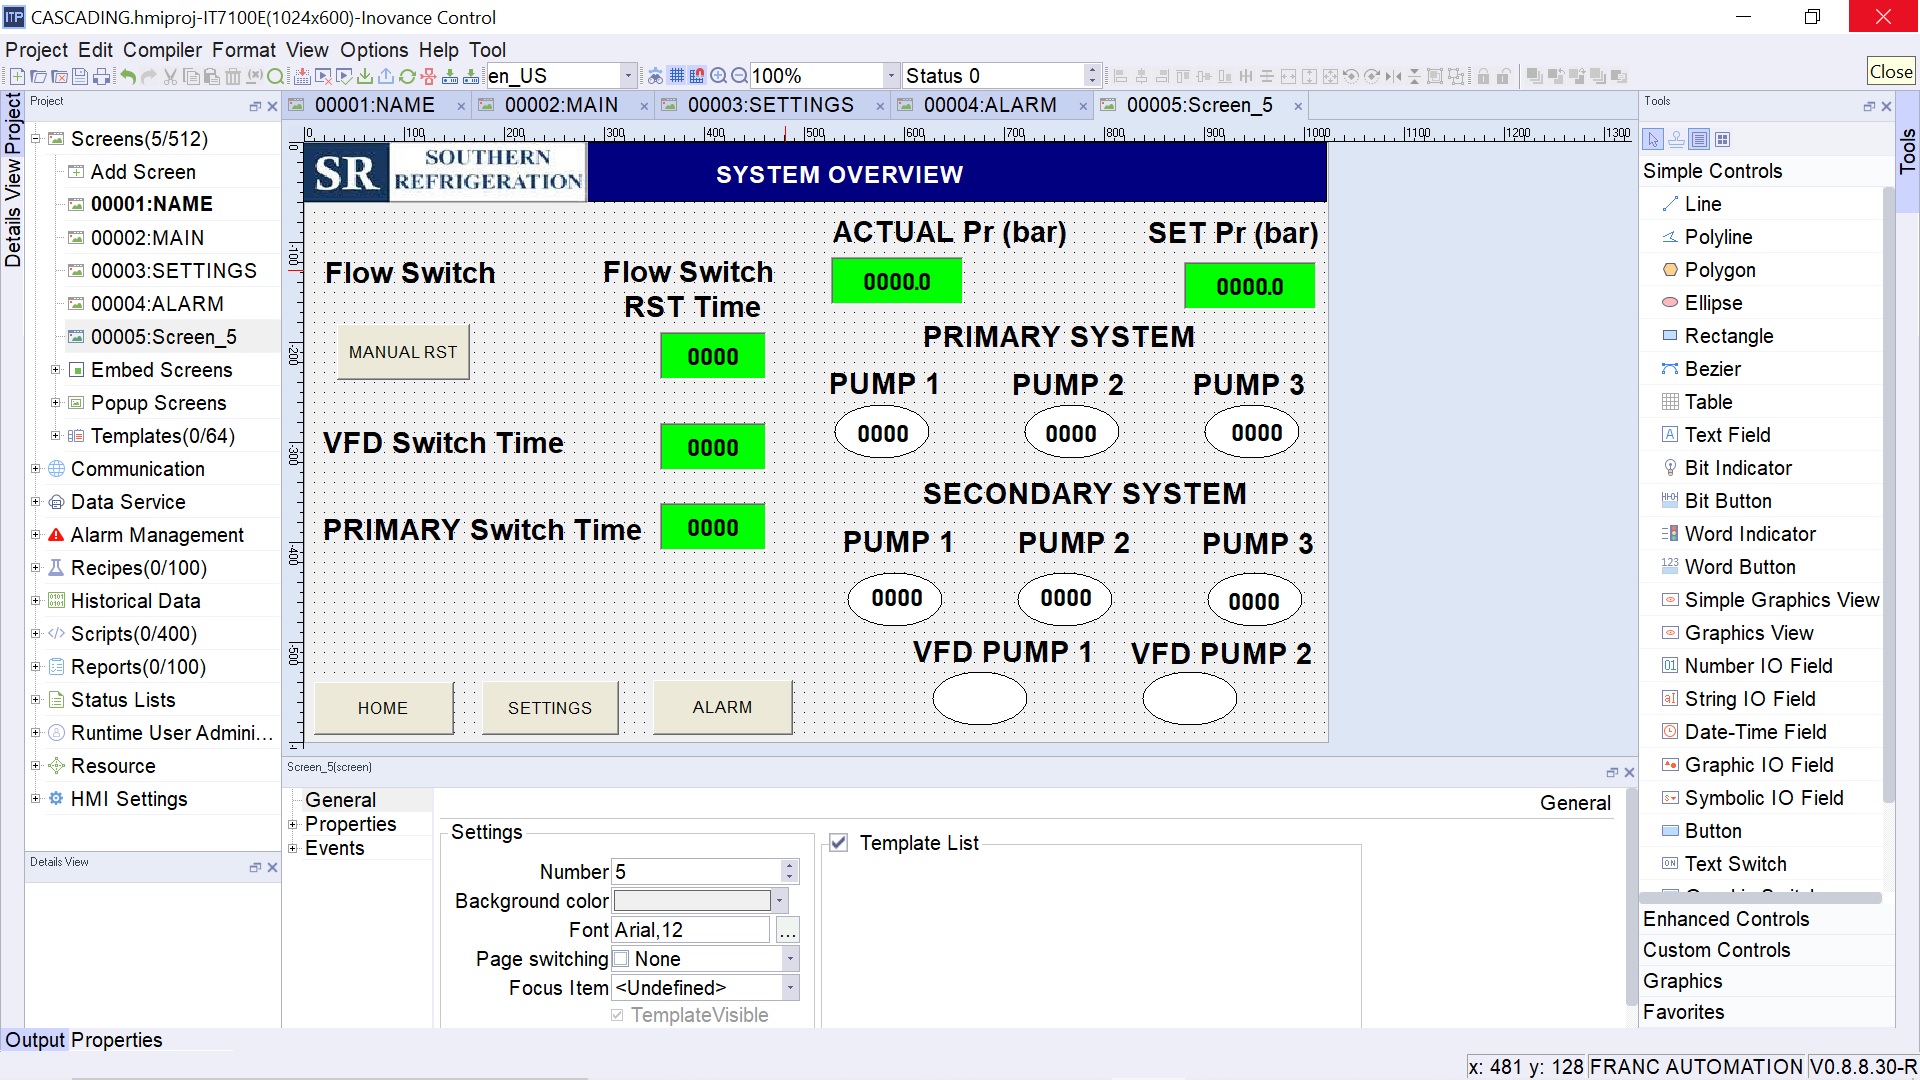
Task: Toggle the grid display icon
Action: pyautogui.click(x=677, y=76)
